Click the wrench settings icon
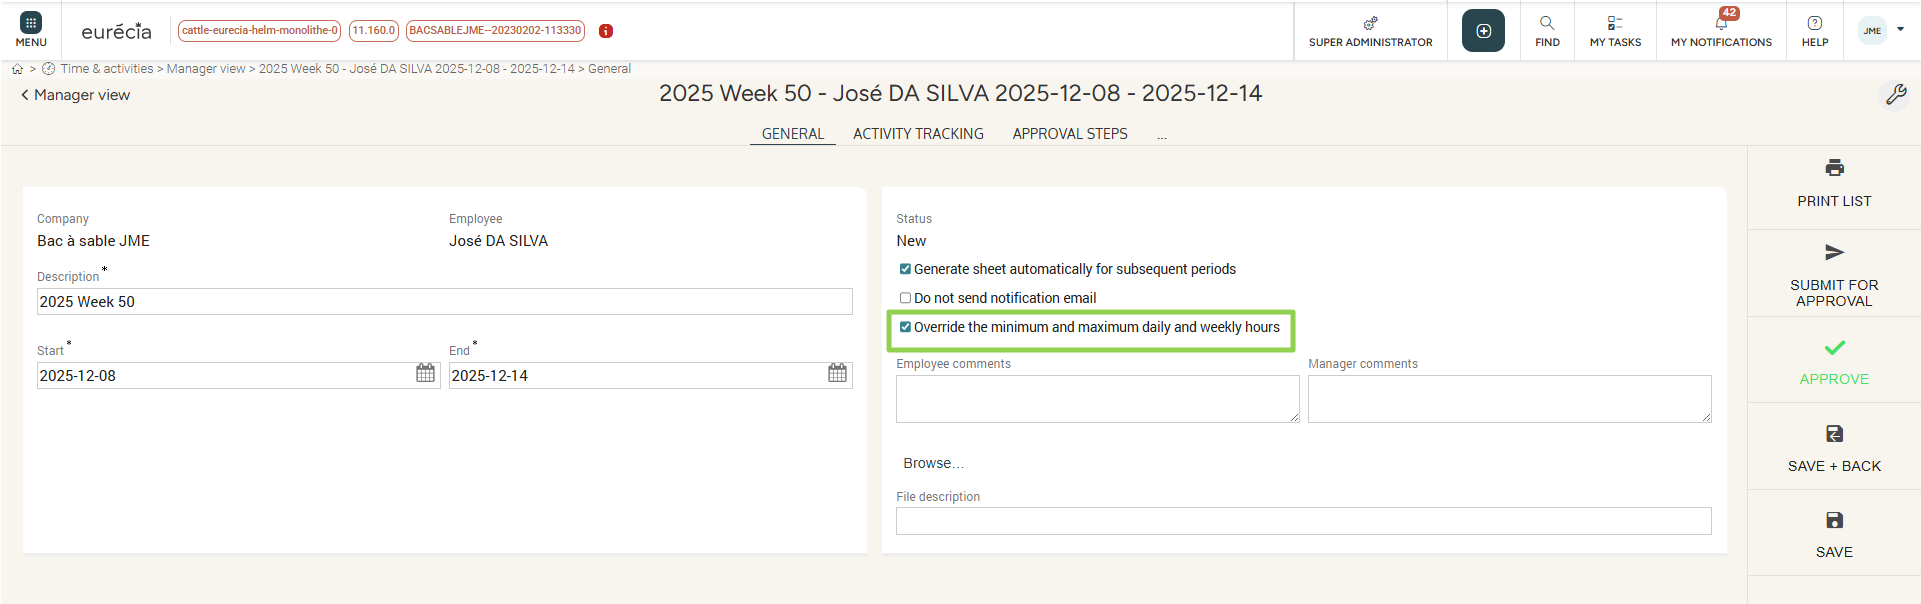The width and height of the screenshot is (1921, 604). click(1895, 95)
